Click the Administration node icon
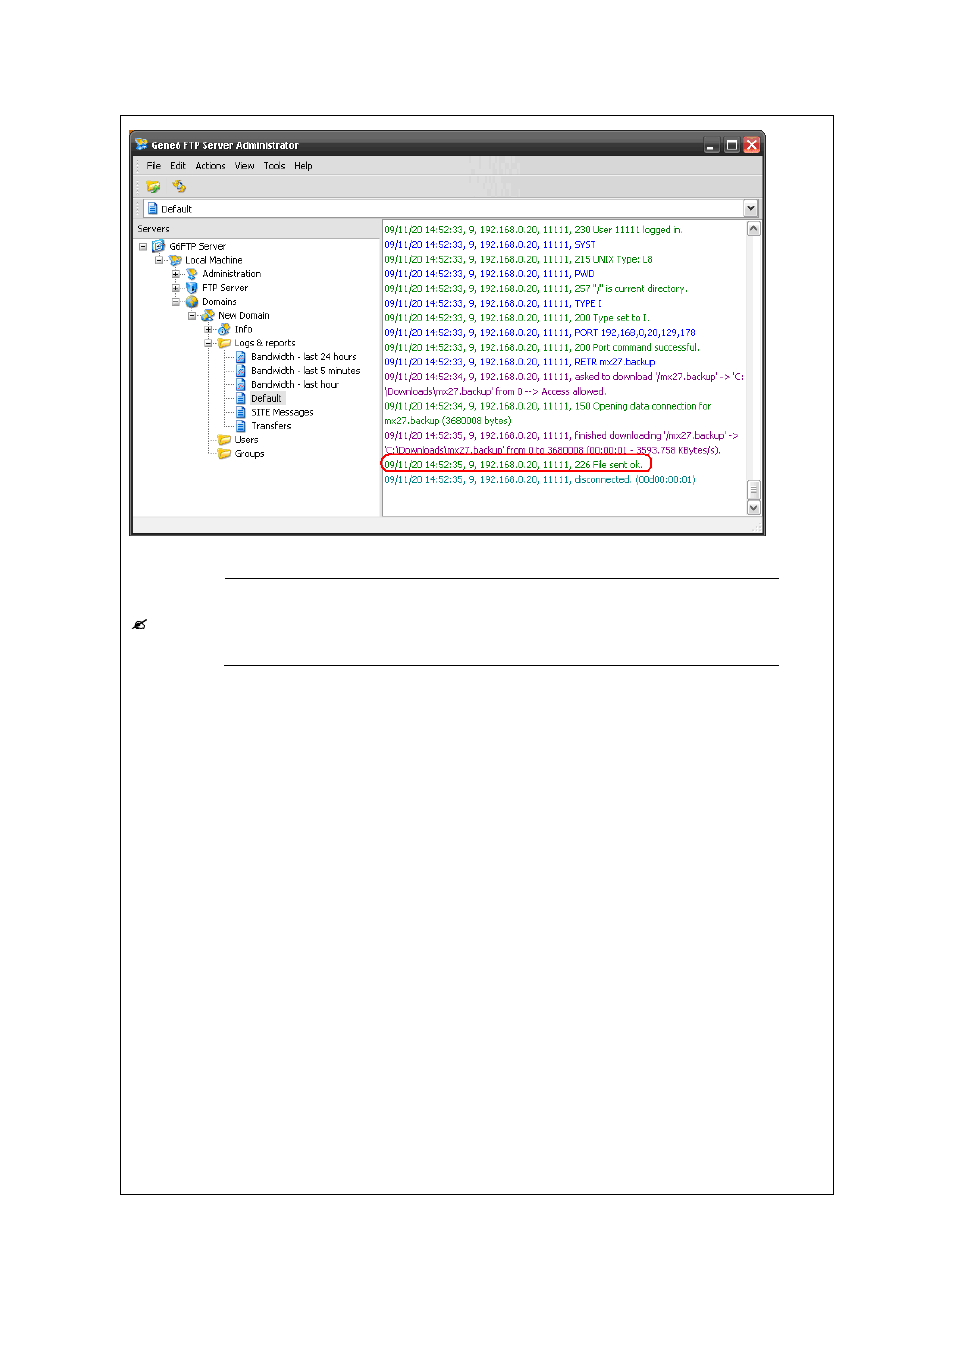The width and height of the screenshot is (954, 1350). coord(192,274)
